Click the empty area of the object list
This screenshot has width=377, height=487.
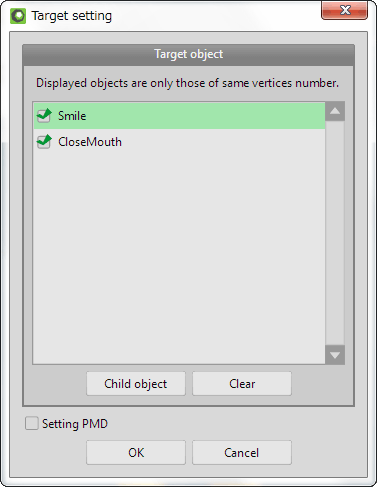[x=179, y=253]
